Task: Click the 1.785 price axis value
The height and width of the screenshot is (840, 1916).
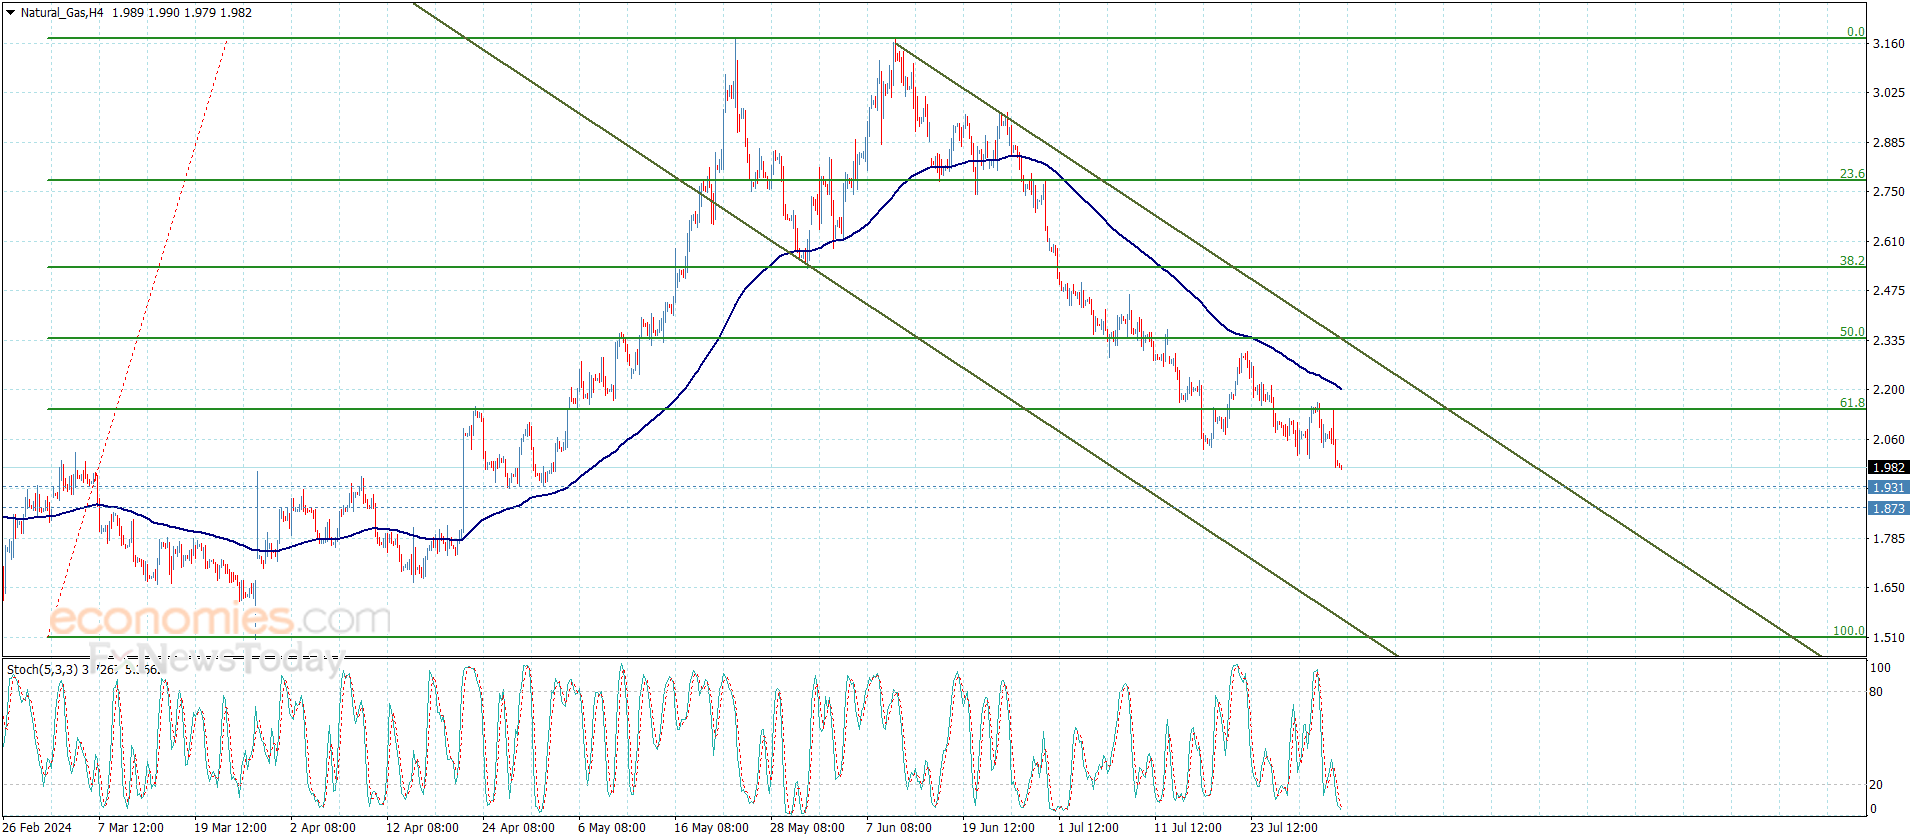Action: click(1888, 539)
